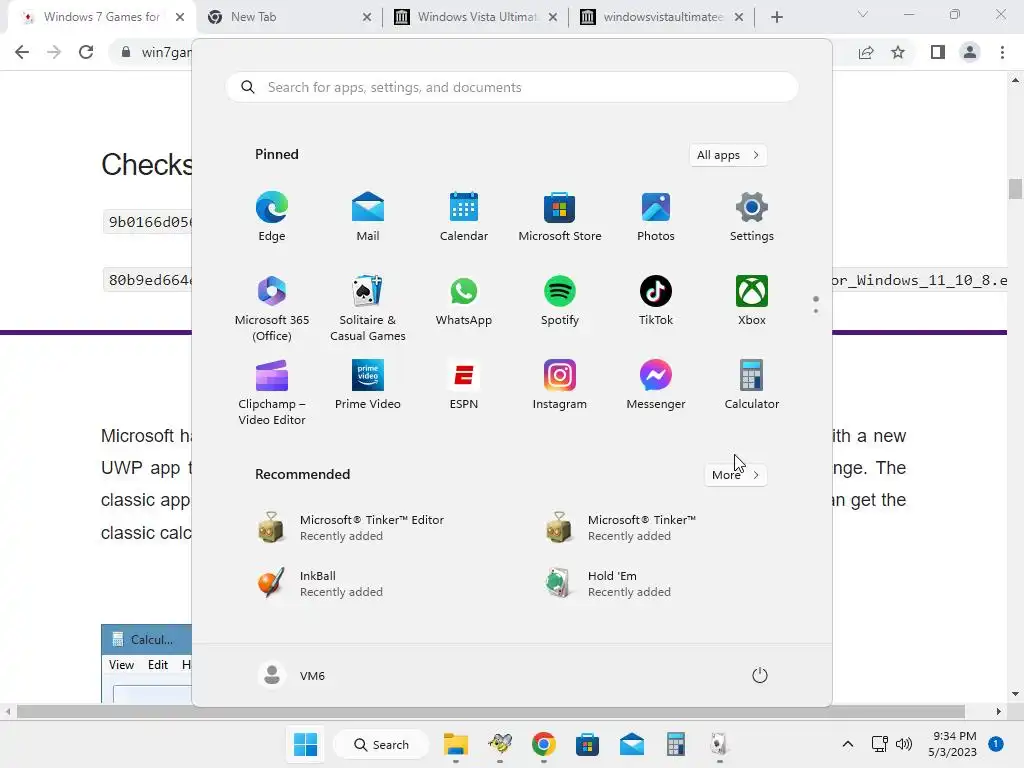Switch to Chrome on the taskbar
The width and height of the screenshot is (1024, 768).
coord(543,744)
